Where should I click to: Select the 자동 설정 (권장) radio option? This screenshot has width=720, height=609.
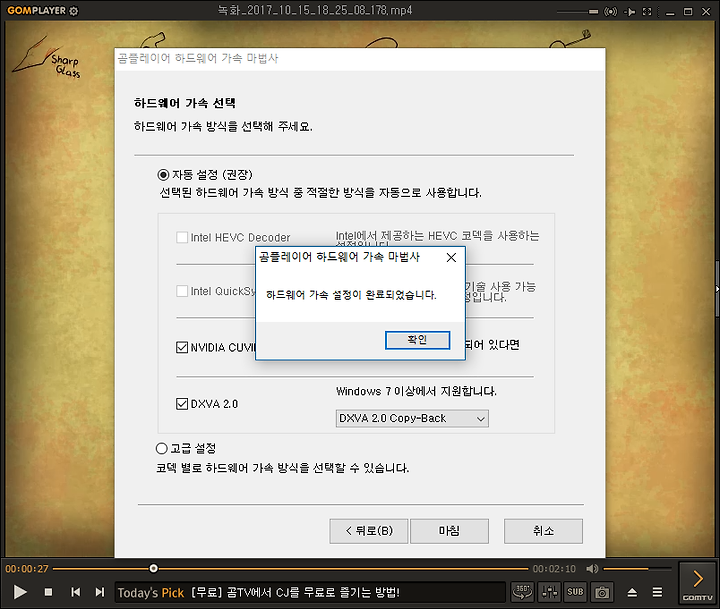(163, 175)
